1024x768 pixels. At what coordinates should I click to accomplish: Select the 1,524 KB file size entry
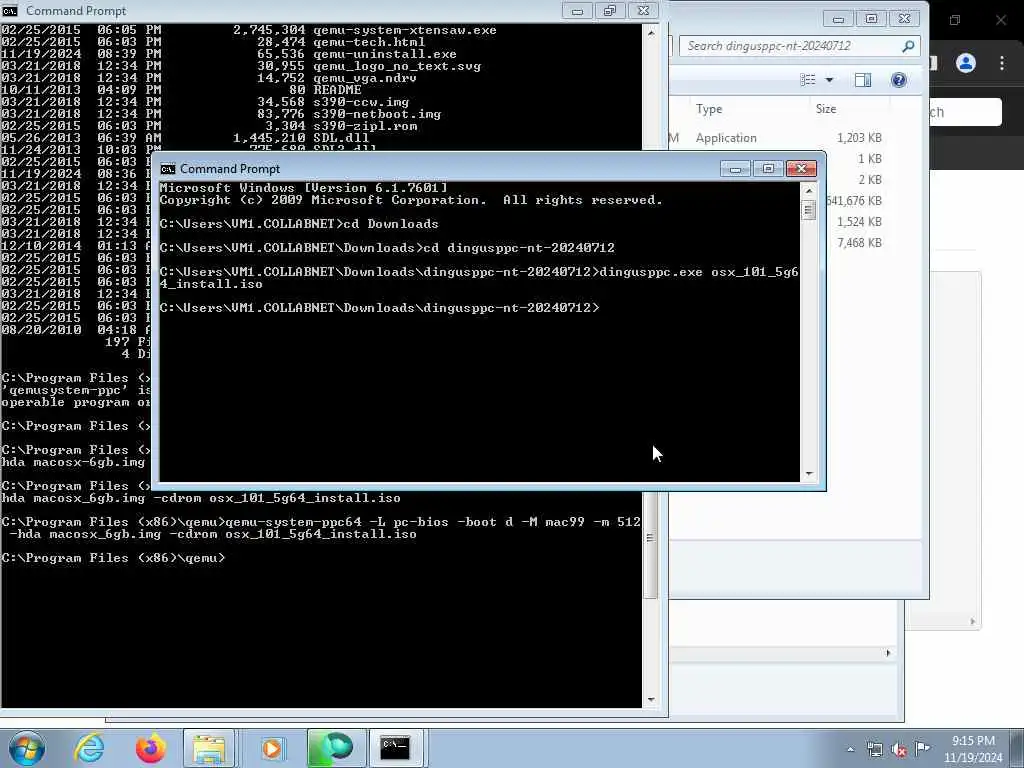(859, 222)
